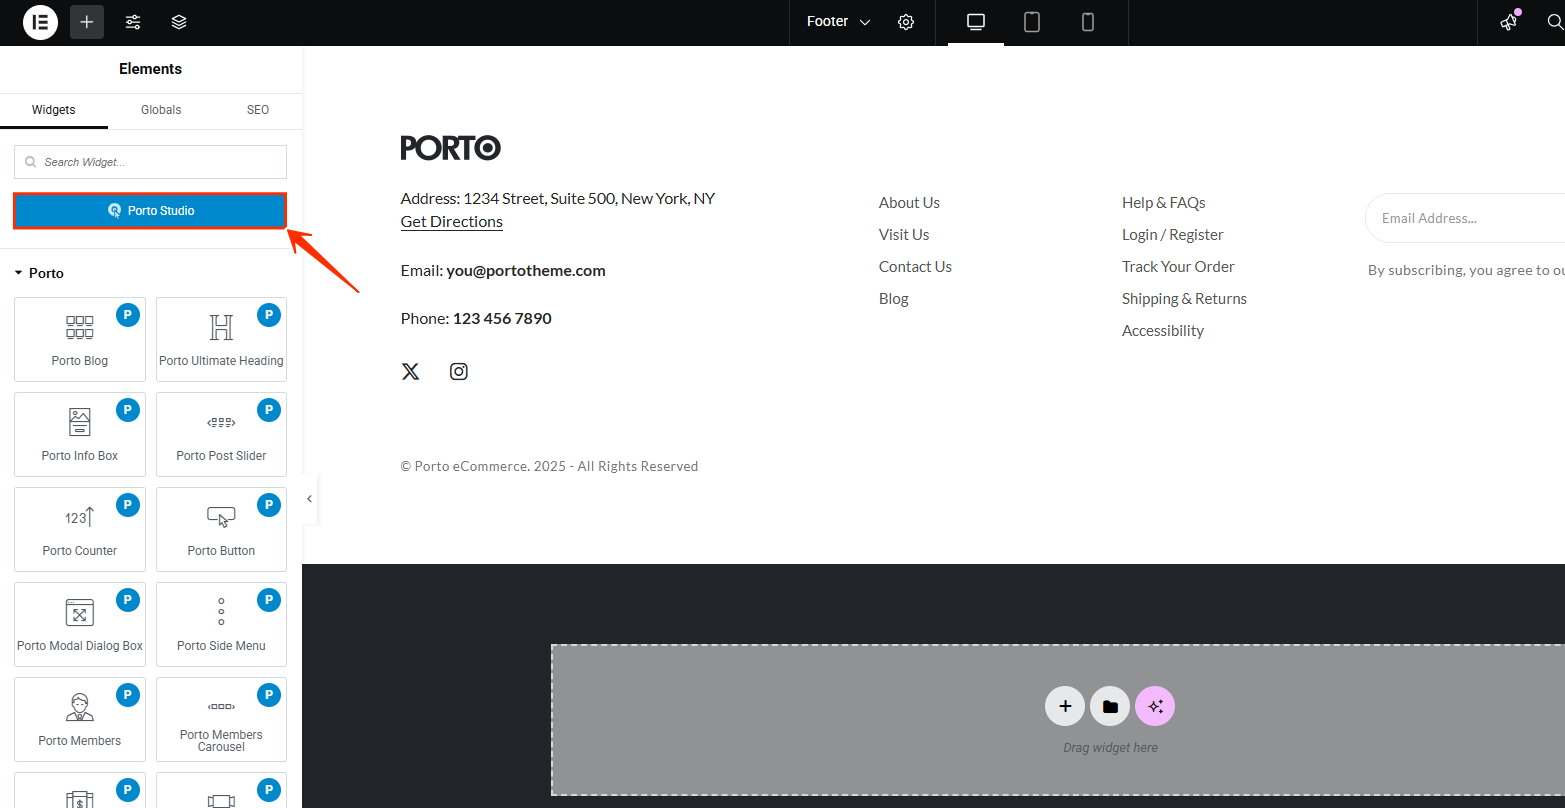Select the Porto Button widget
Viewport: 1565px width, 808px height.
coord(221,529)
